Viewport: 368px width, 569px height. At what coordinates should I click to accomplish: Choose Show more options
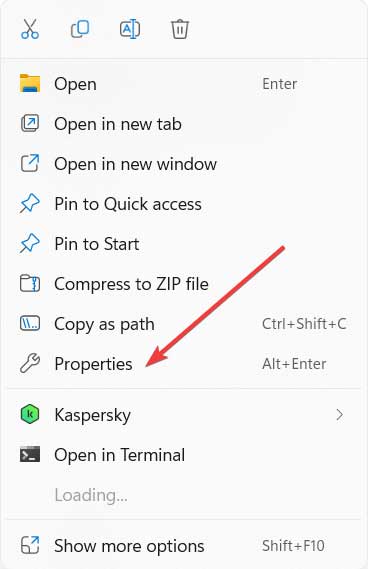click(x=184, y=546)
